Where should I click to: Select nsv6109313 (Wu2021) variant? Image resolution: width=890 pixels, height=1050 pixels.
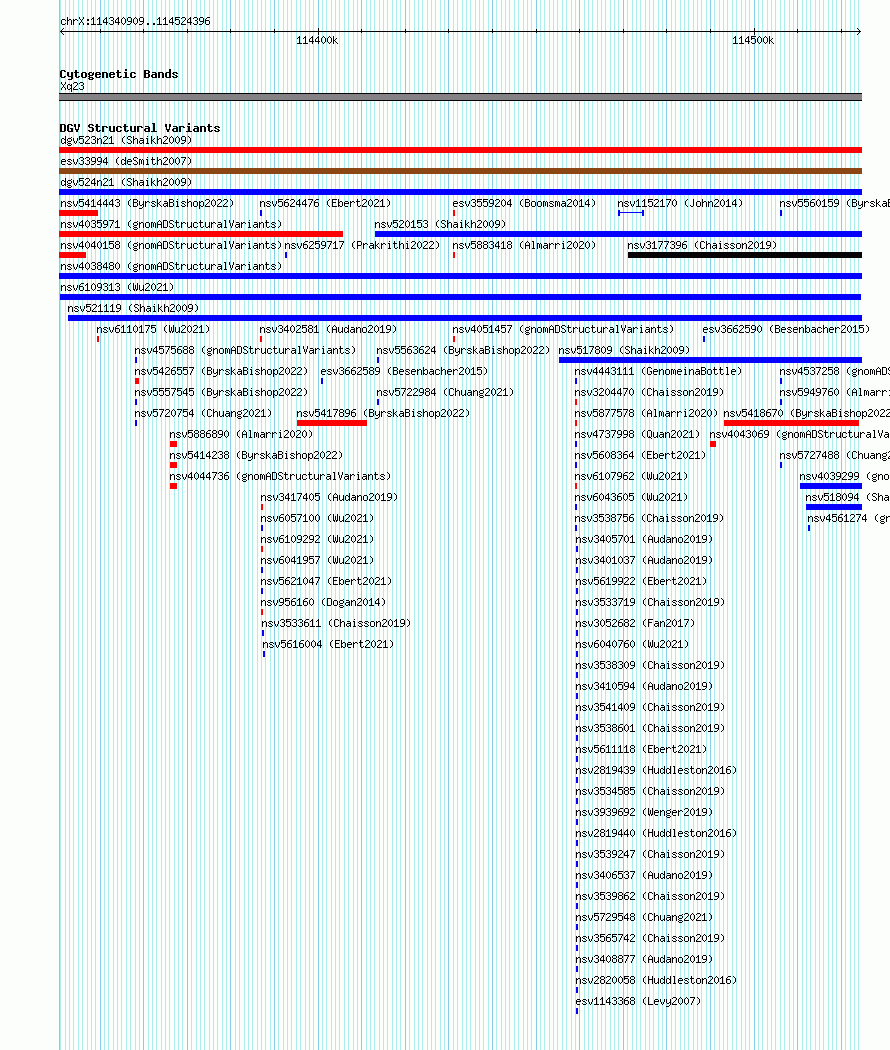pos(117,287)
